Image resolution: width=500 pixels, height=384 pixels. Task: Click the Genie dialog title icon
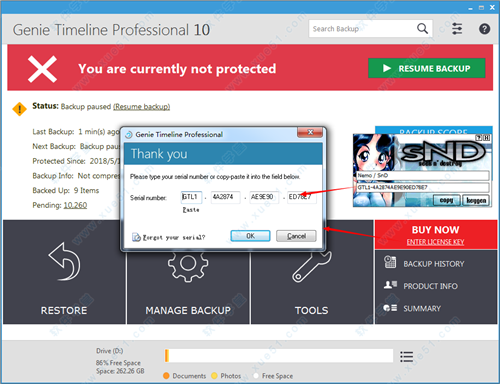[x=129, y=135]
